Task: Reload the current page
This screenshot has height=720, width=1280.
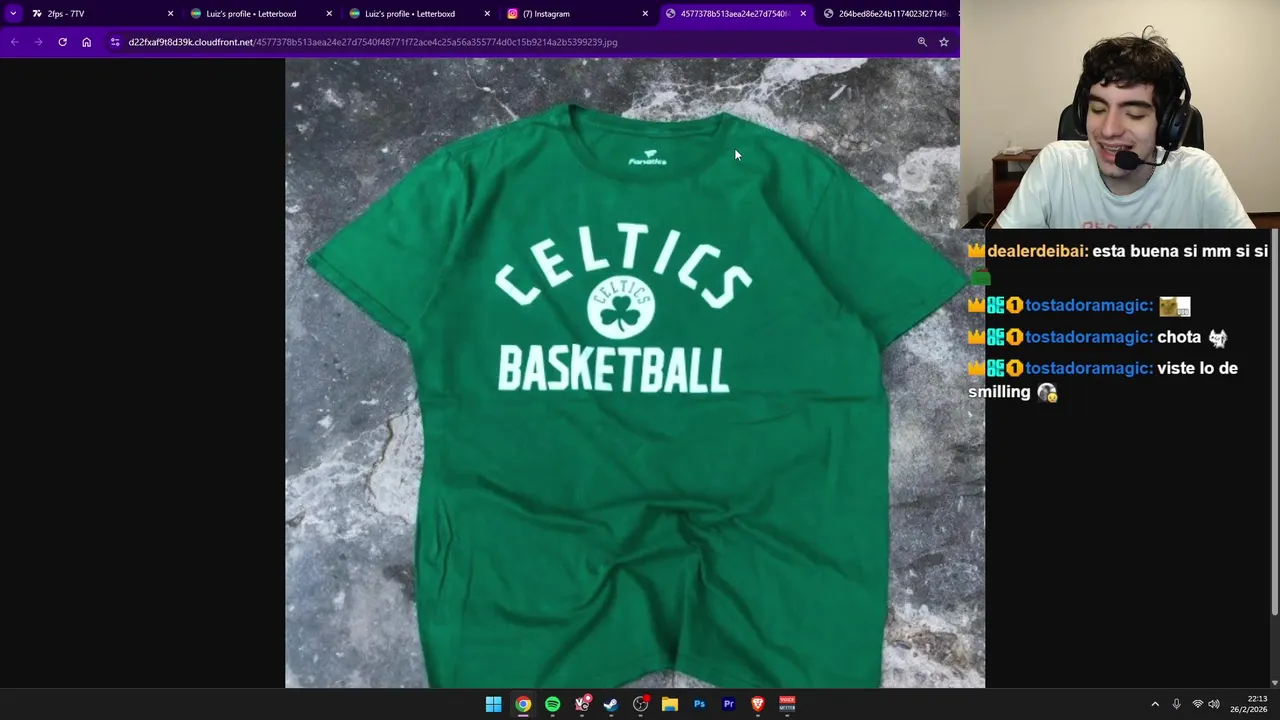Action: [62, 42]
